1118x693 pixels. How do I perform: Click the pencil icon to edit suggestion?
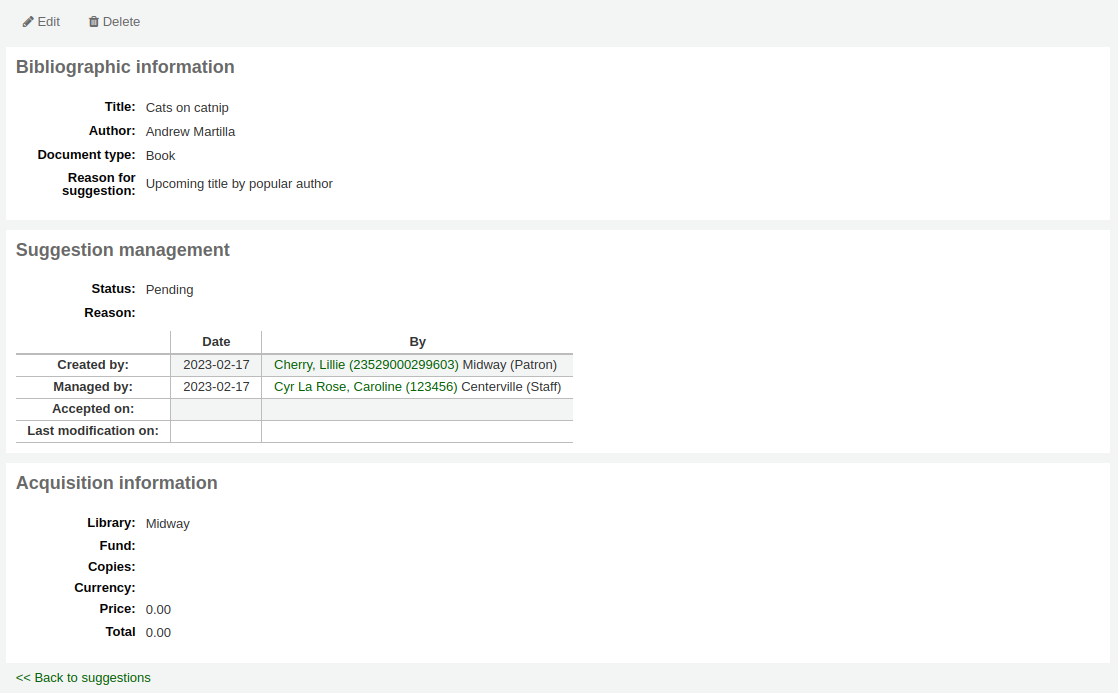(x=27, y=21)
